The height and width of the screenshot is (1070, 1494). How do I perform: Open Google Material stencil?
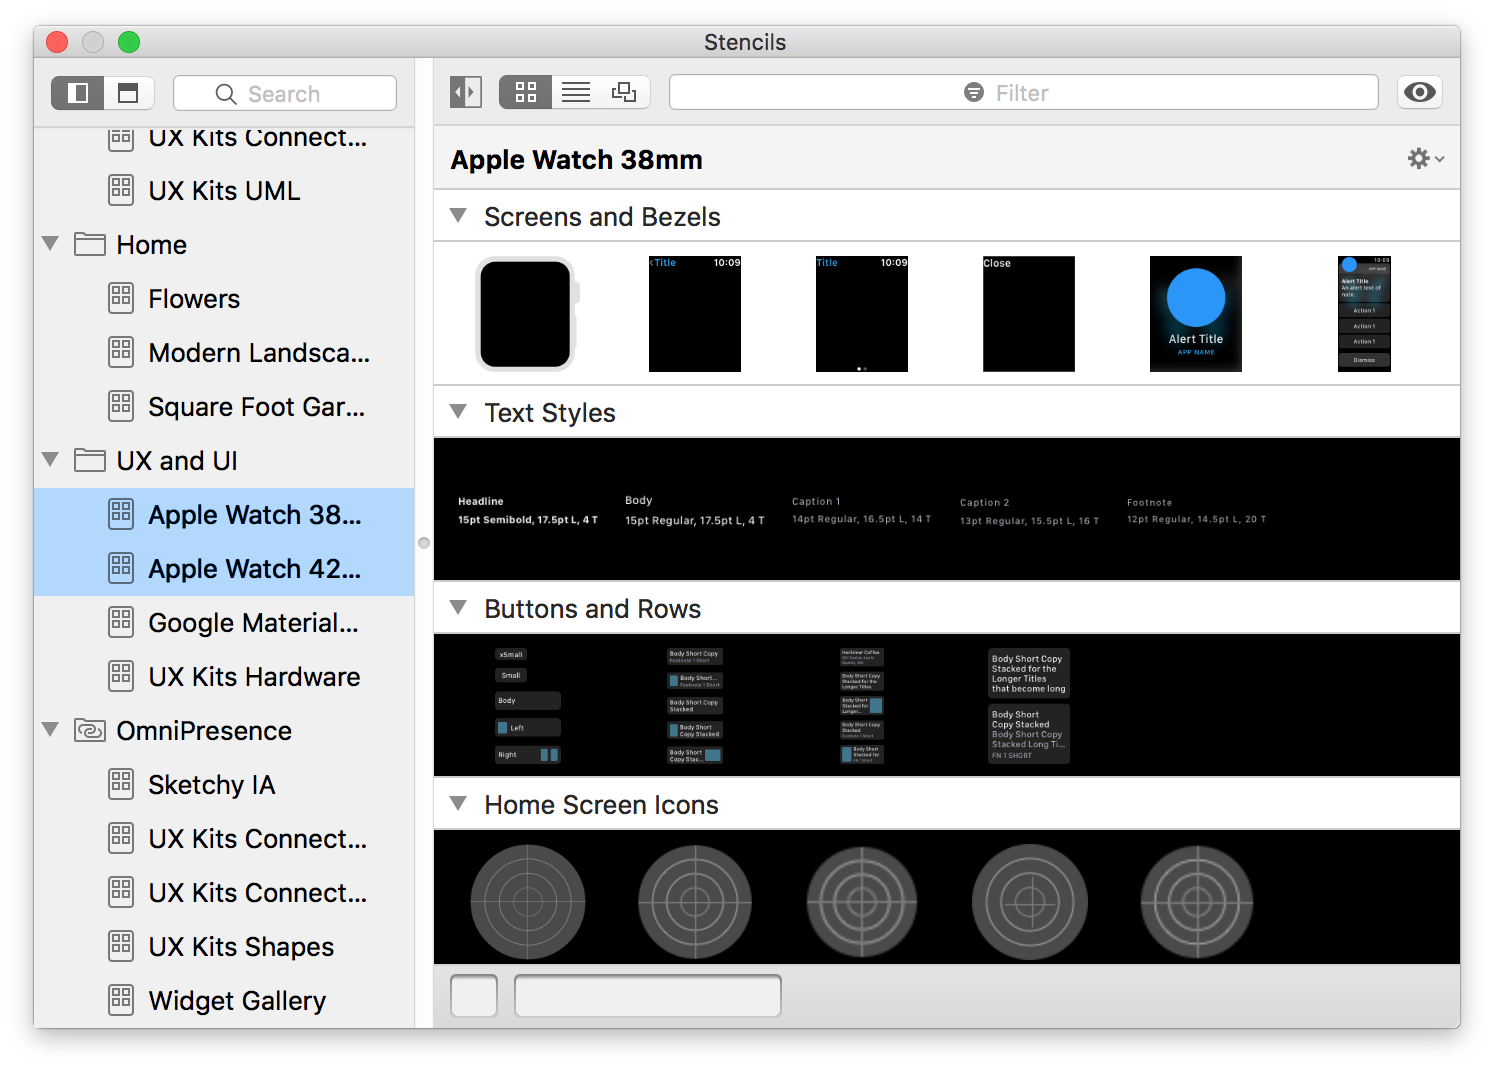point(224,623)
